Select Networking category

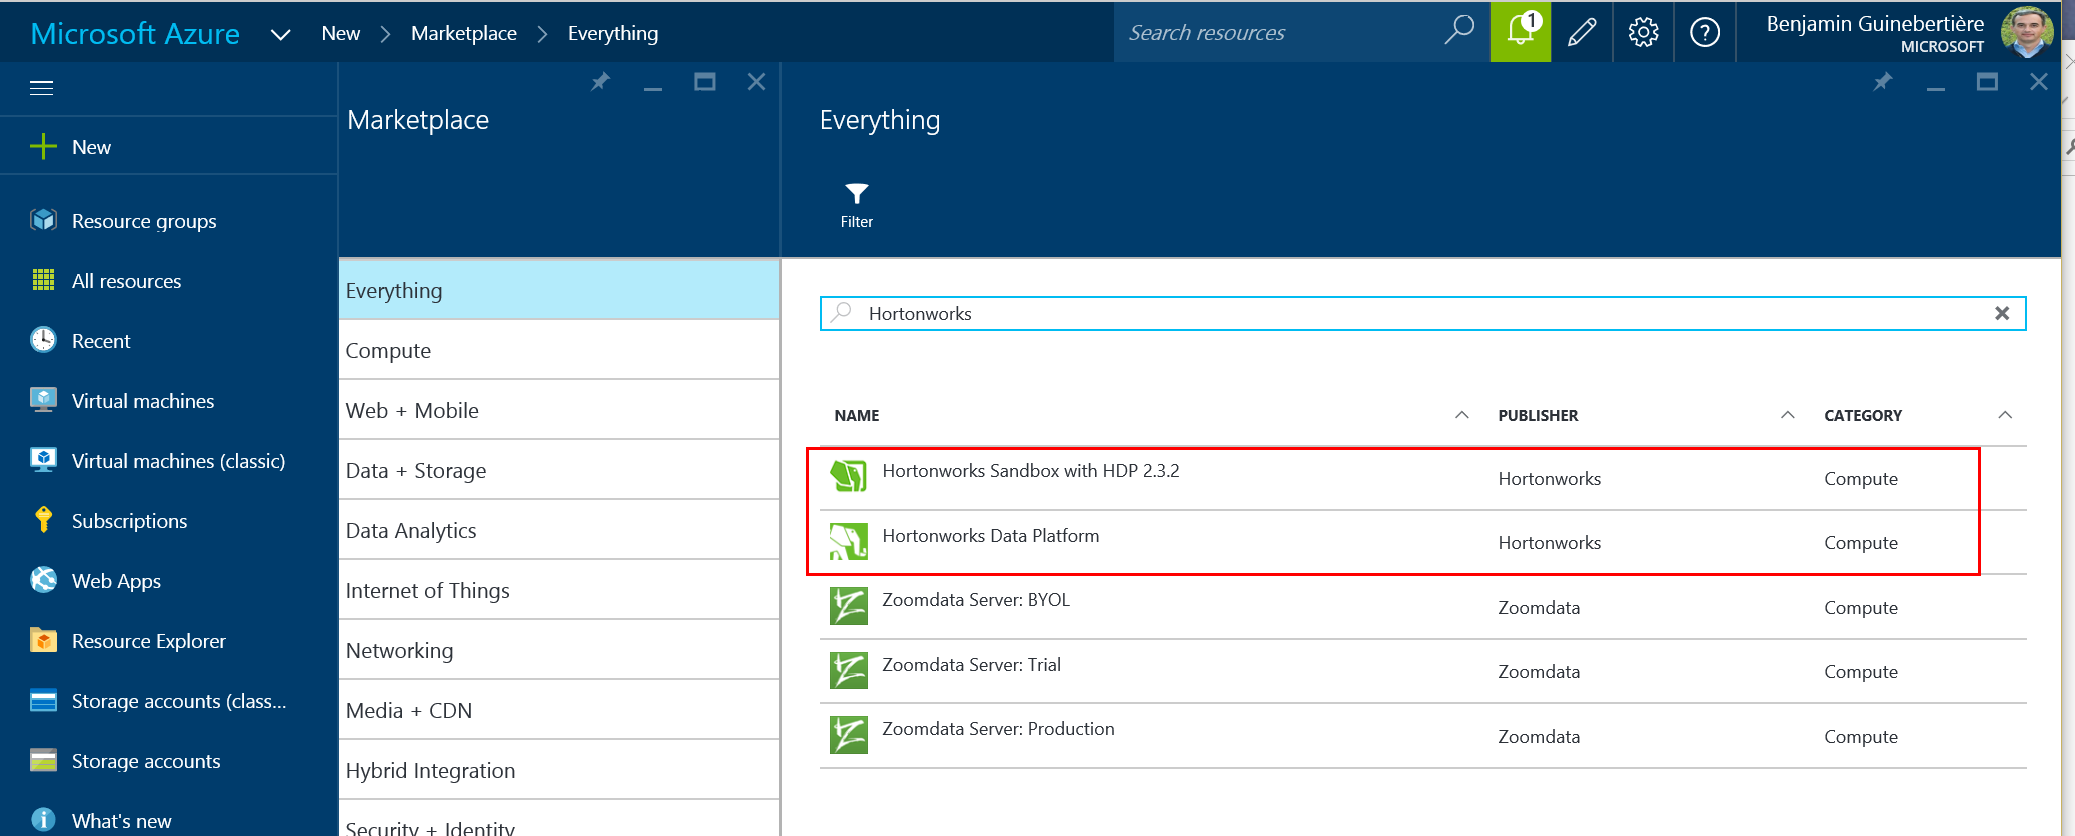(x=559, y=650)
